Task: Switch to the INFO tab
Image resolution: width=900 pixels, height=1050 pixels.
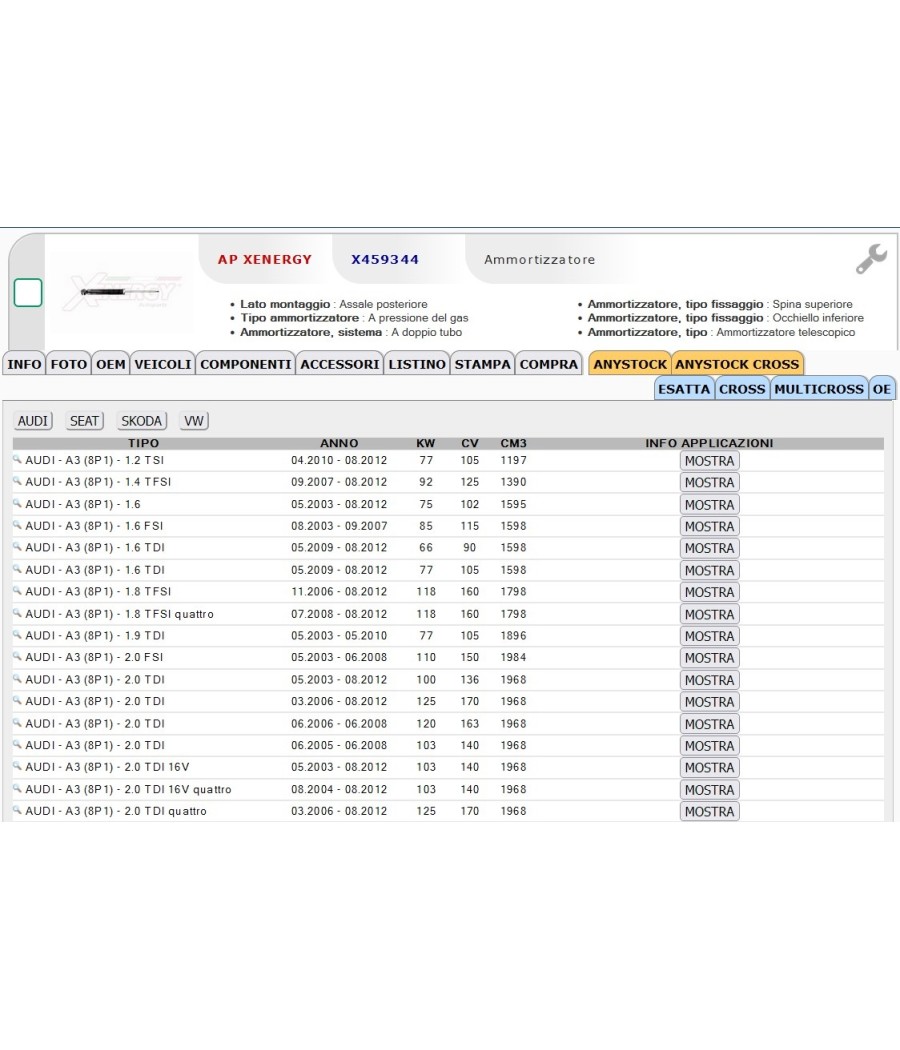Action: point(24,364)
